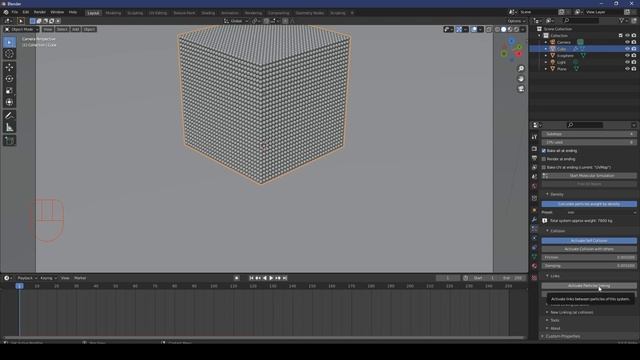The image size is (640, 360).
Task: Click Start Molecular Simulation button
Action: coord(589,176)
